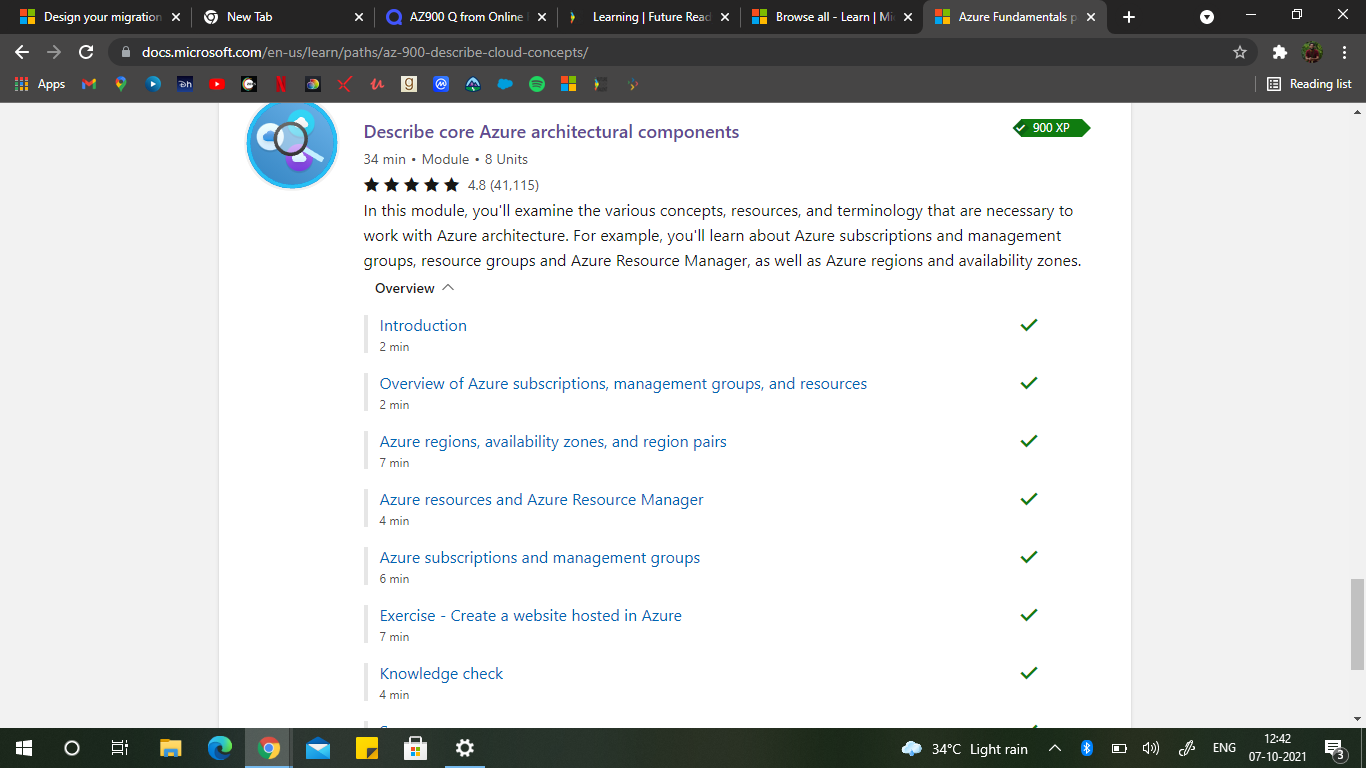This screenshot has width=1366, height=768.
Task: Open the Chrome extensions puzzle icon
Action: coord(1279,52)
